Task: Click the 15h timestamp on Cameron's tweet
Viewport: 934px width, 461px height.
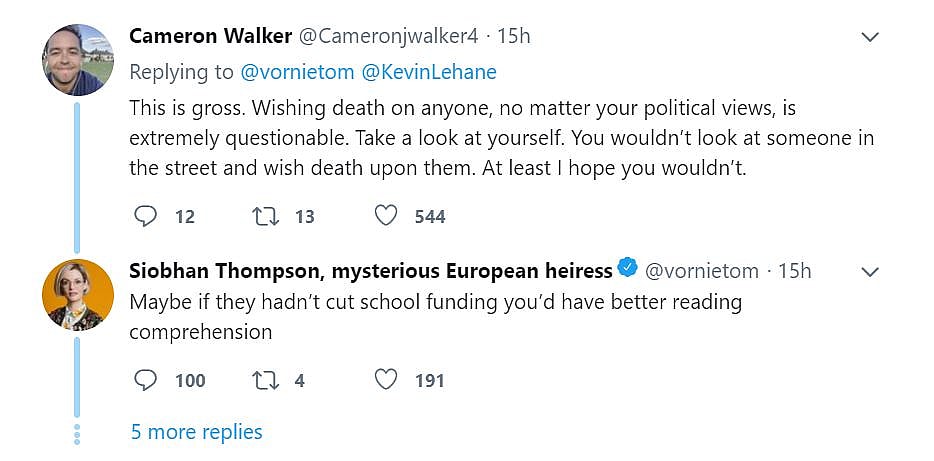Action: point(513,37)
